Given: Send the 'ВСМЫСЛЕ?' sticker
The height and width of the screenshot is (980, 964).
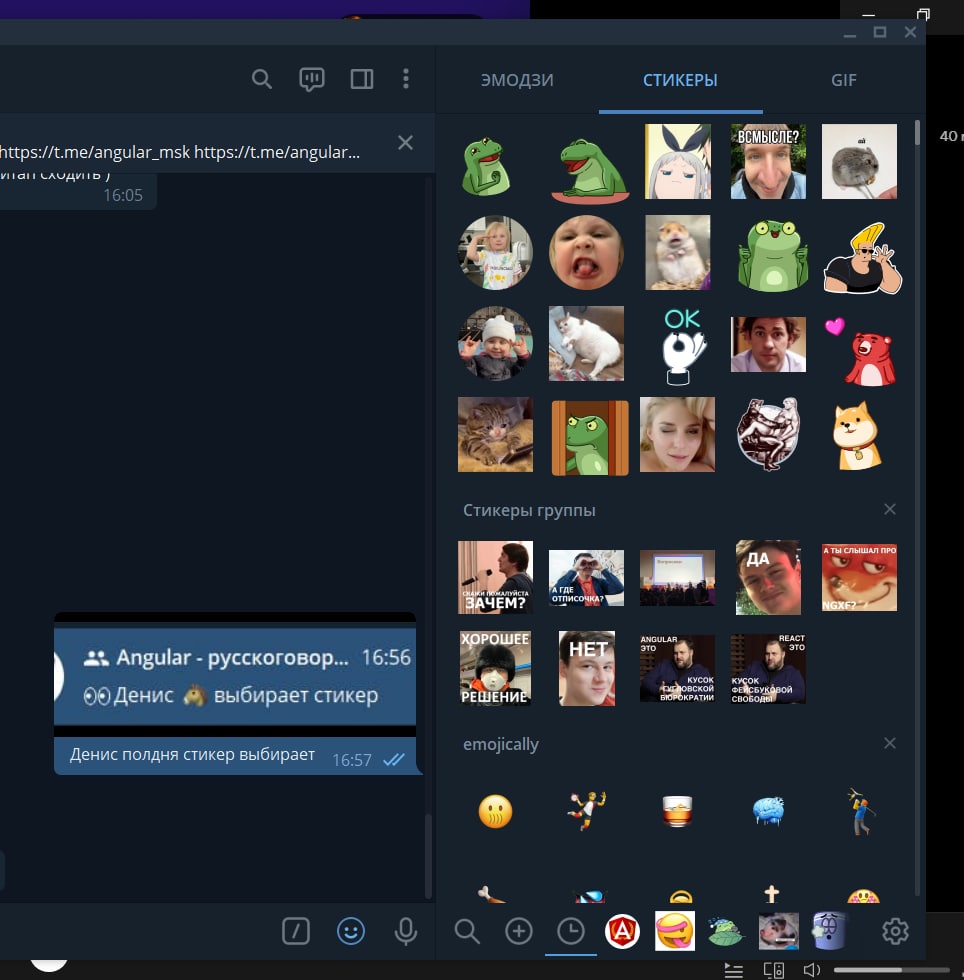Looking at the screenshot, I should click(x=768, y=161).
